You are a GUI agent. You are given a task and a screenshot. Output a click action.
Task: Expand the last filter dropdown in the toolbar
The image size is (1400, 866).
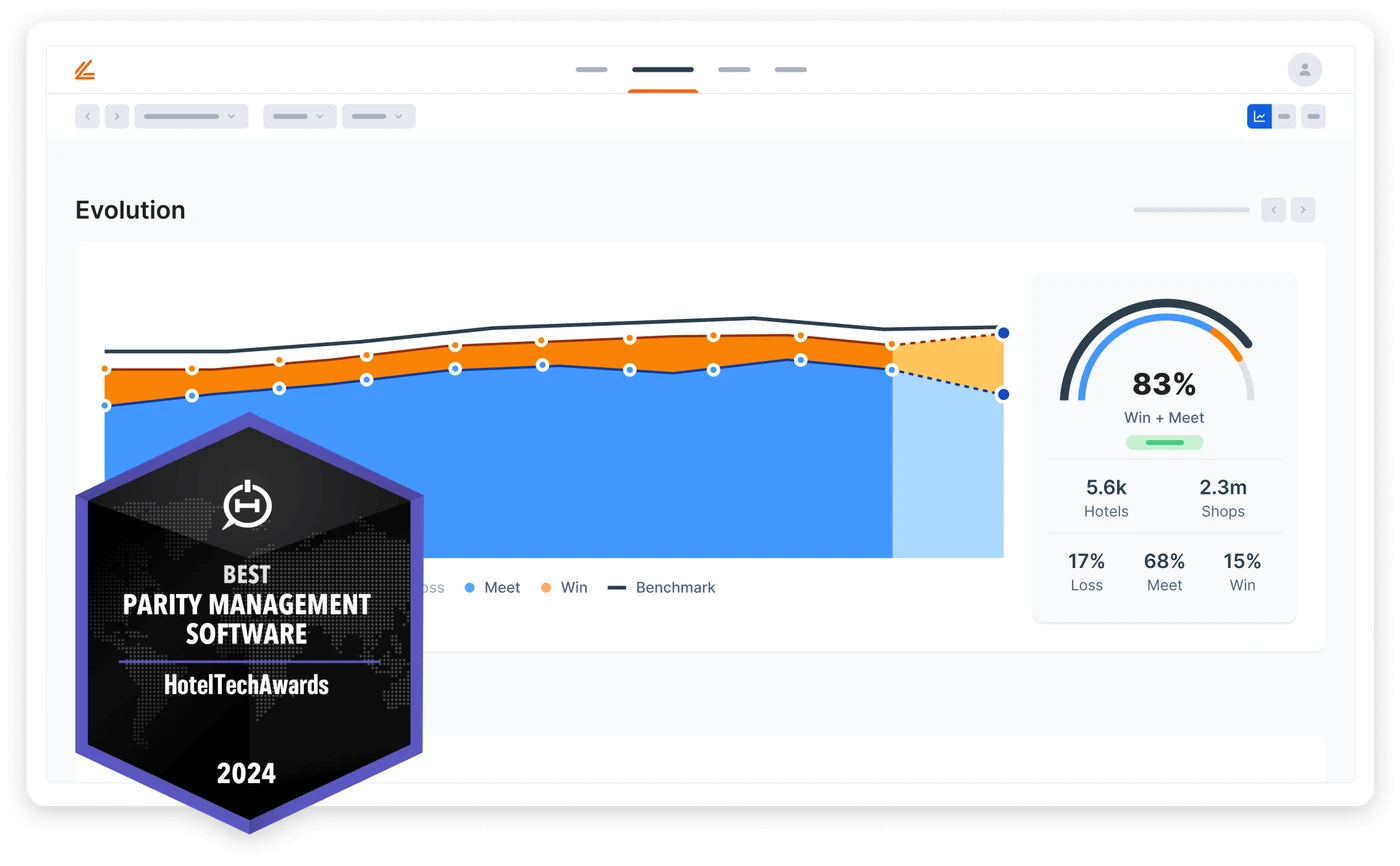pos(379,117)
